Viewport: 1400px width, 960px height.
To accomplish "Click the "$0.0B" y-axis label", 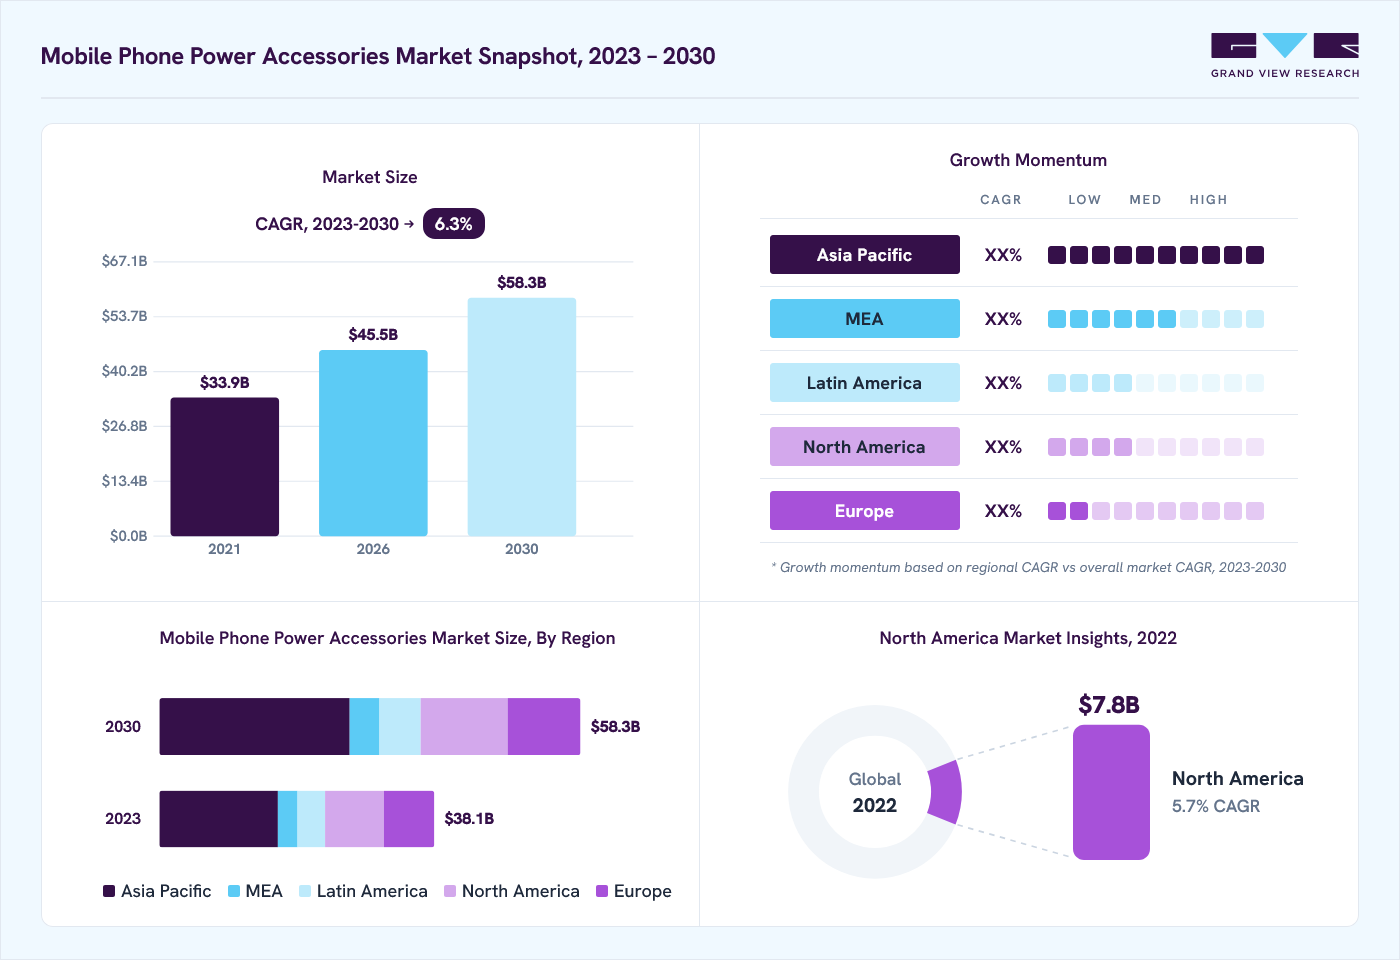I will (x=129, y=536).
